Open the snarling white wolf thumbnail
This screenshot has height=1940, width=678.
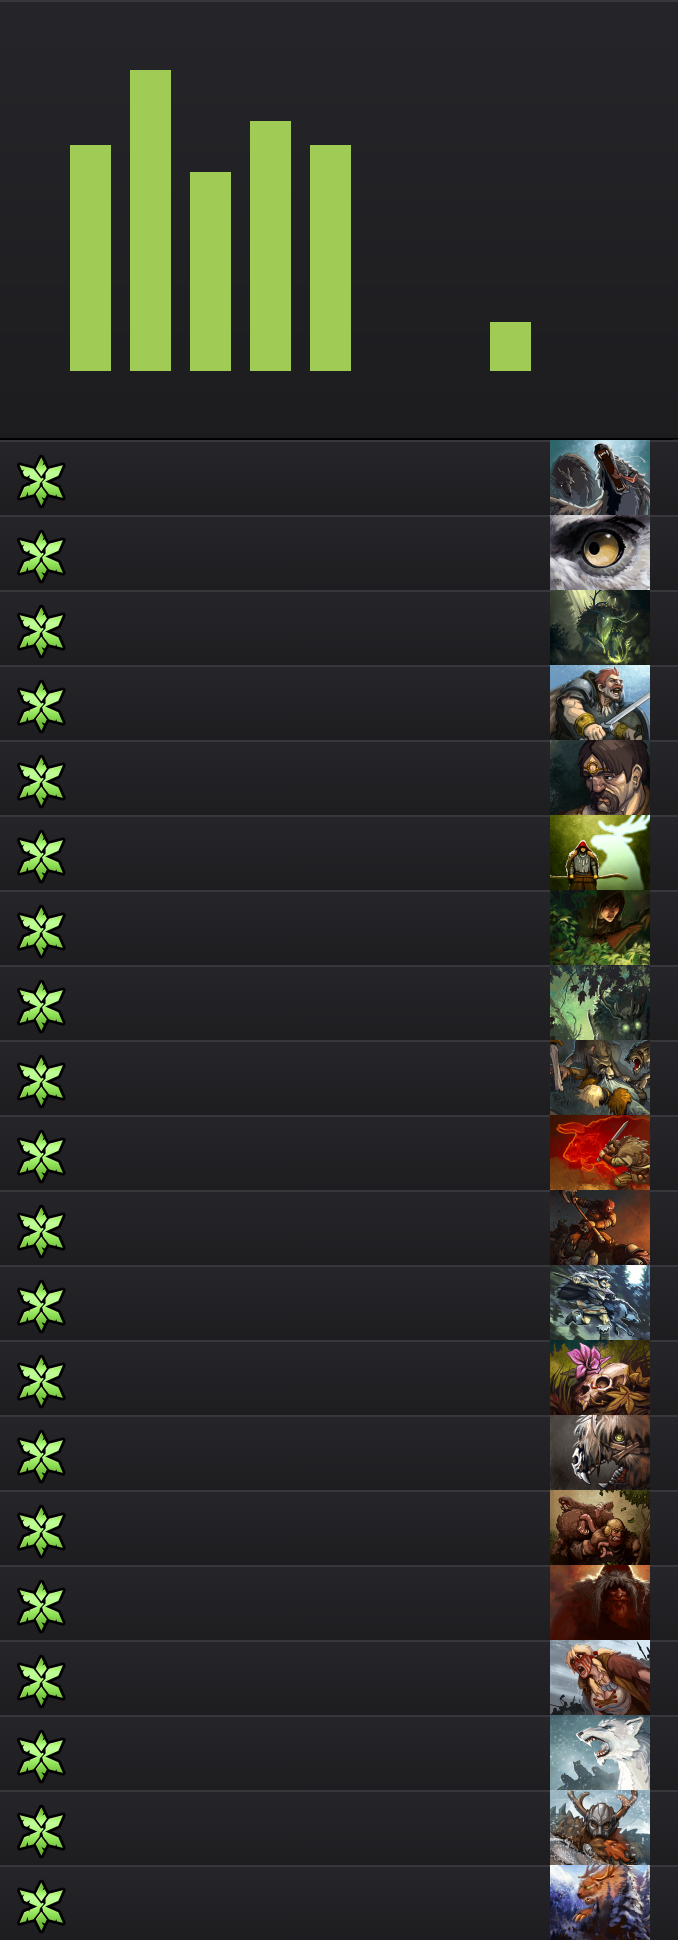click(x=600, y=1753)
